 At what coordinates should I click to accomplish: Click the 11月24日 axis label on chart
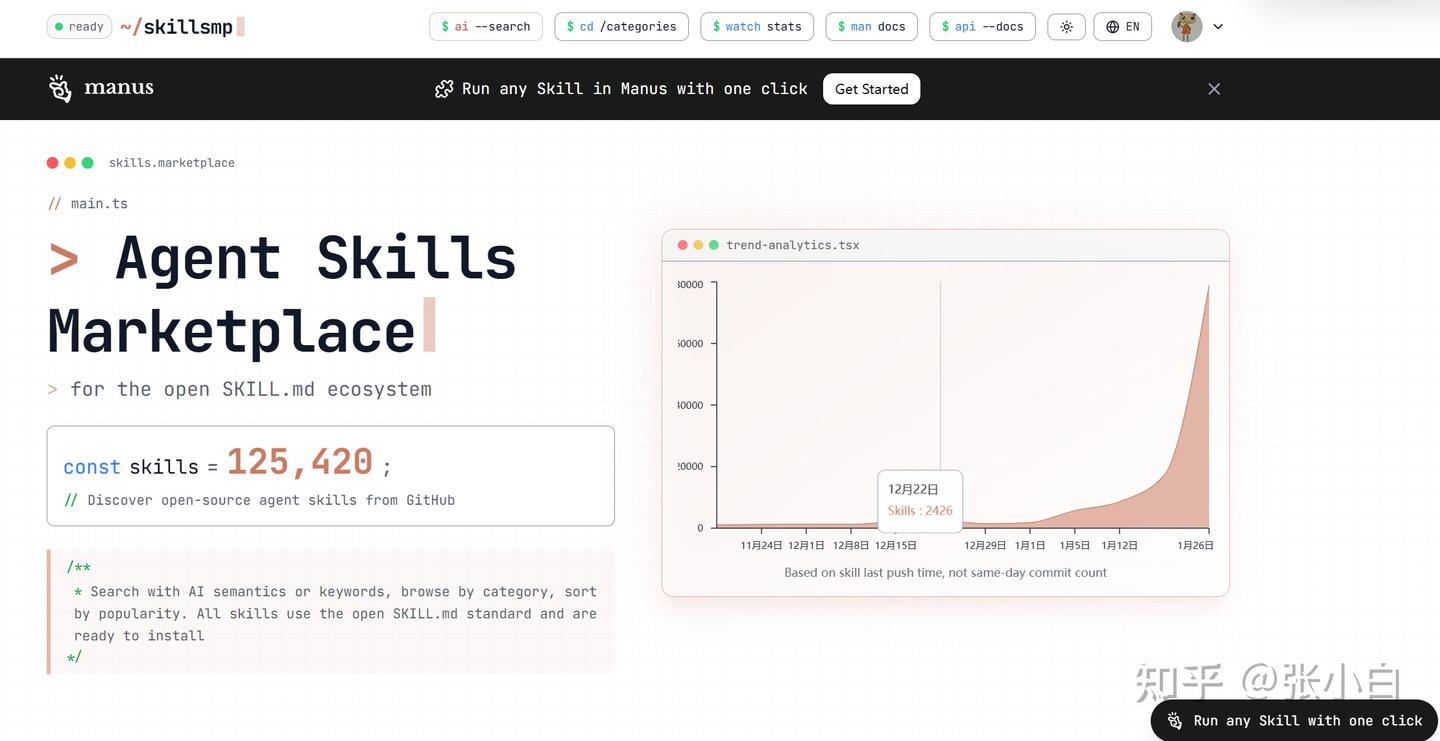761,545
